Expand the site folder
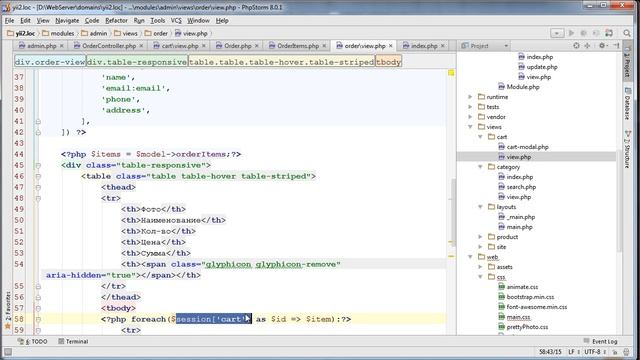Viewport: 640px width, 360px height. [480, 247]
